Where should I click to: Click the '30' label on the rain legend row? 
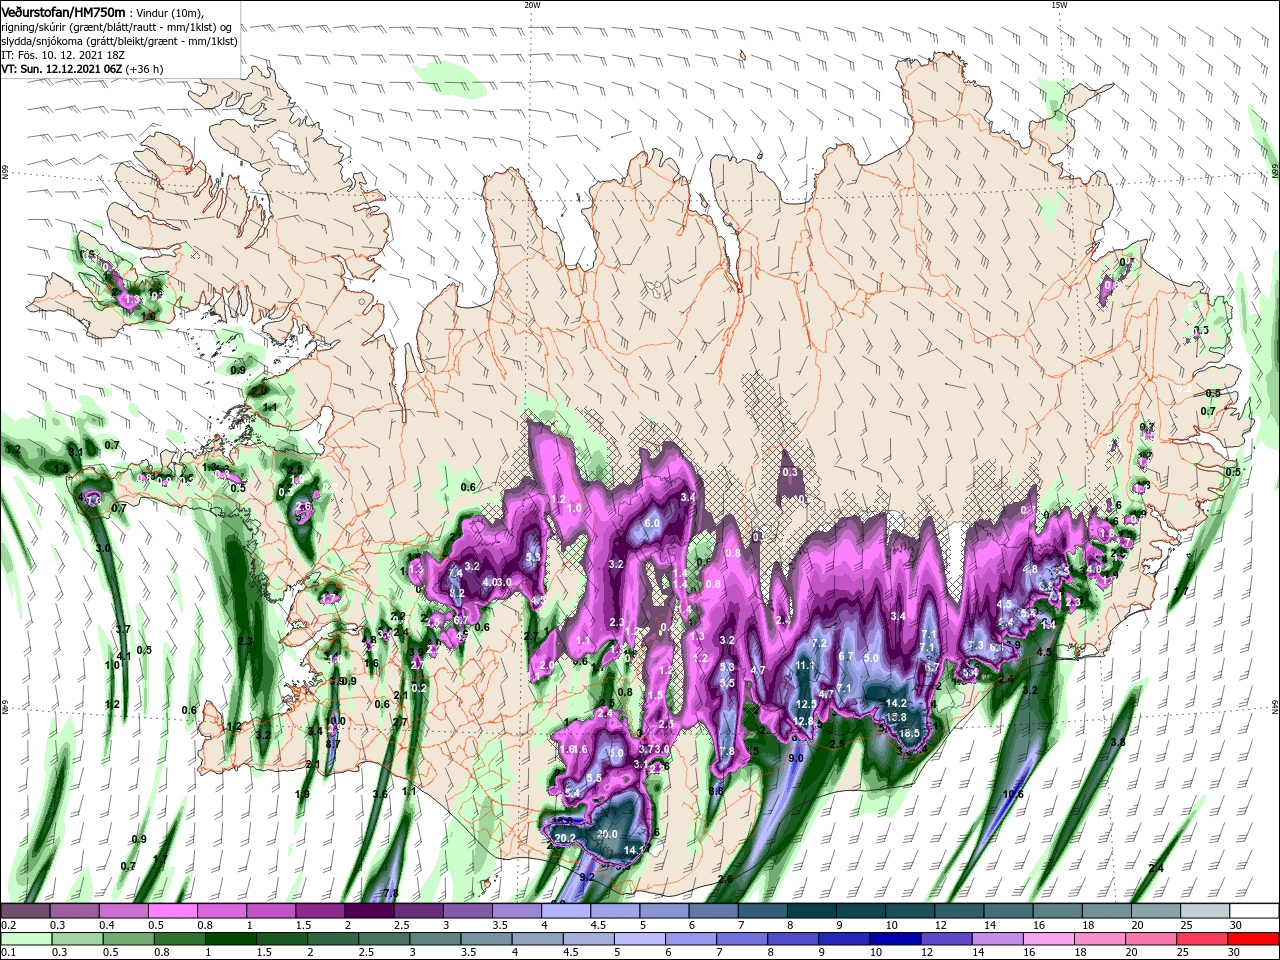1235,952
